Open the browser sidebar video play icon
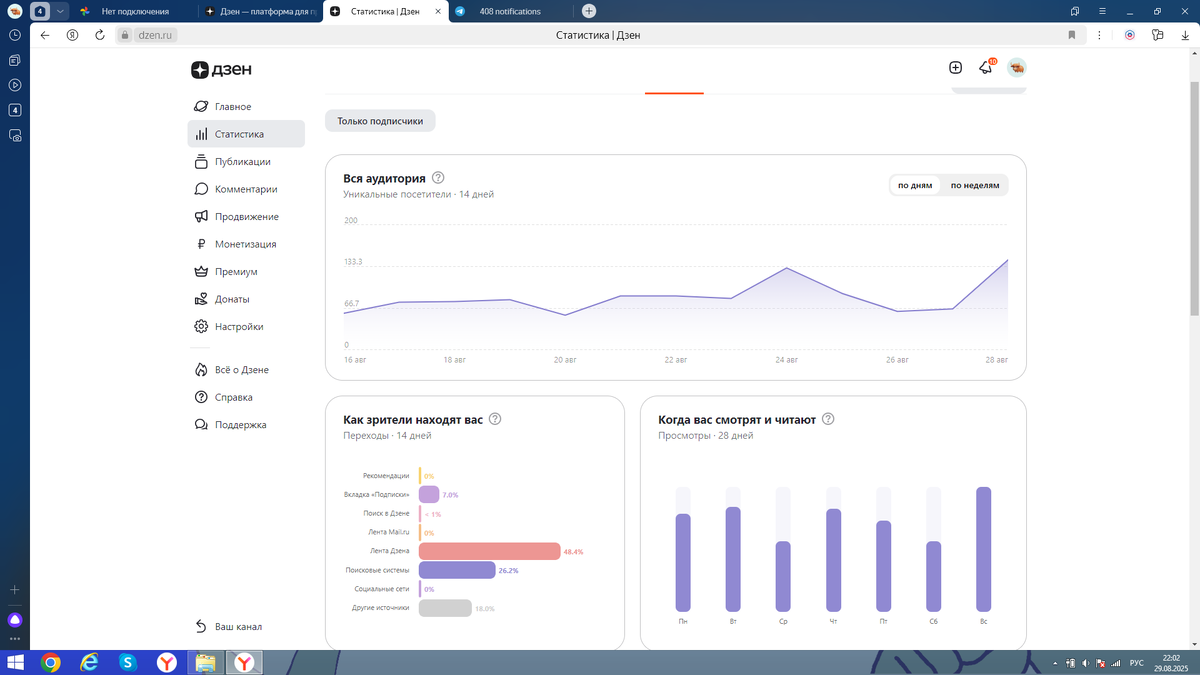Screen dimensions: 1200x675 [x=14, y=85]
